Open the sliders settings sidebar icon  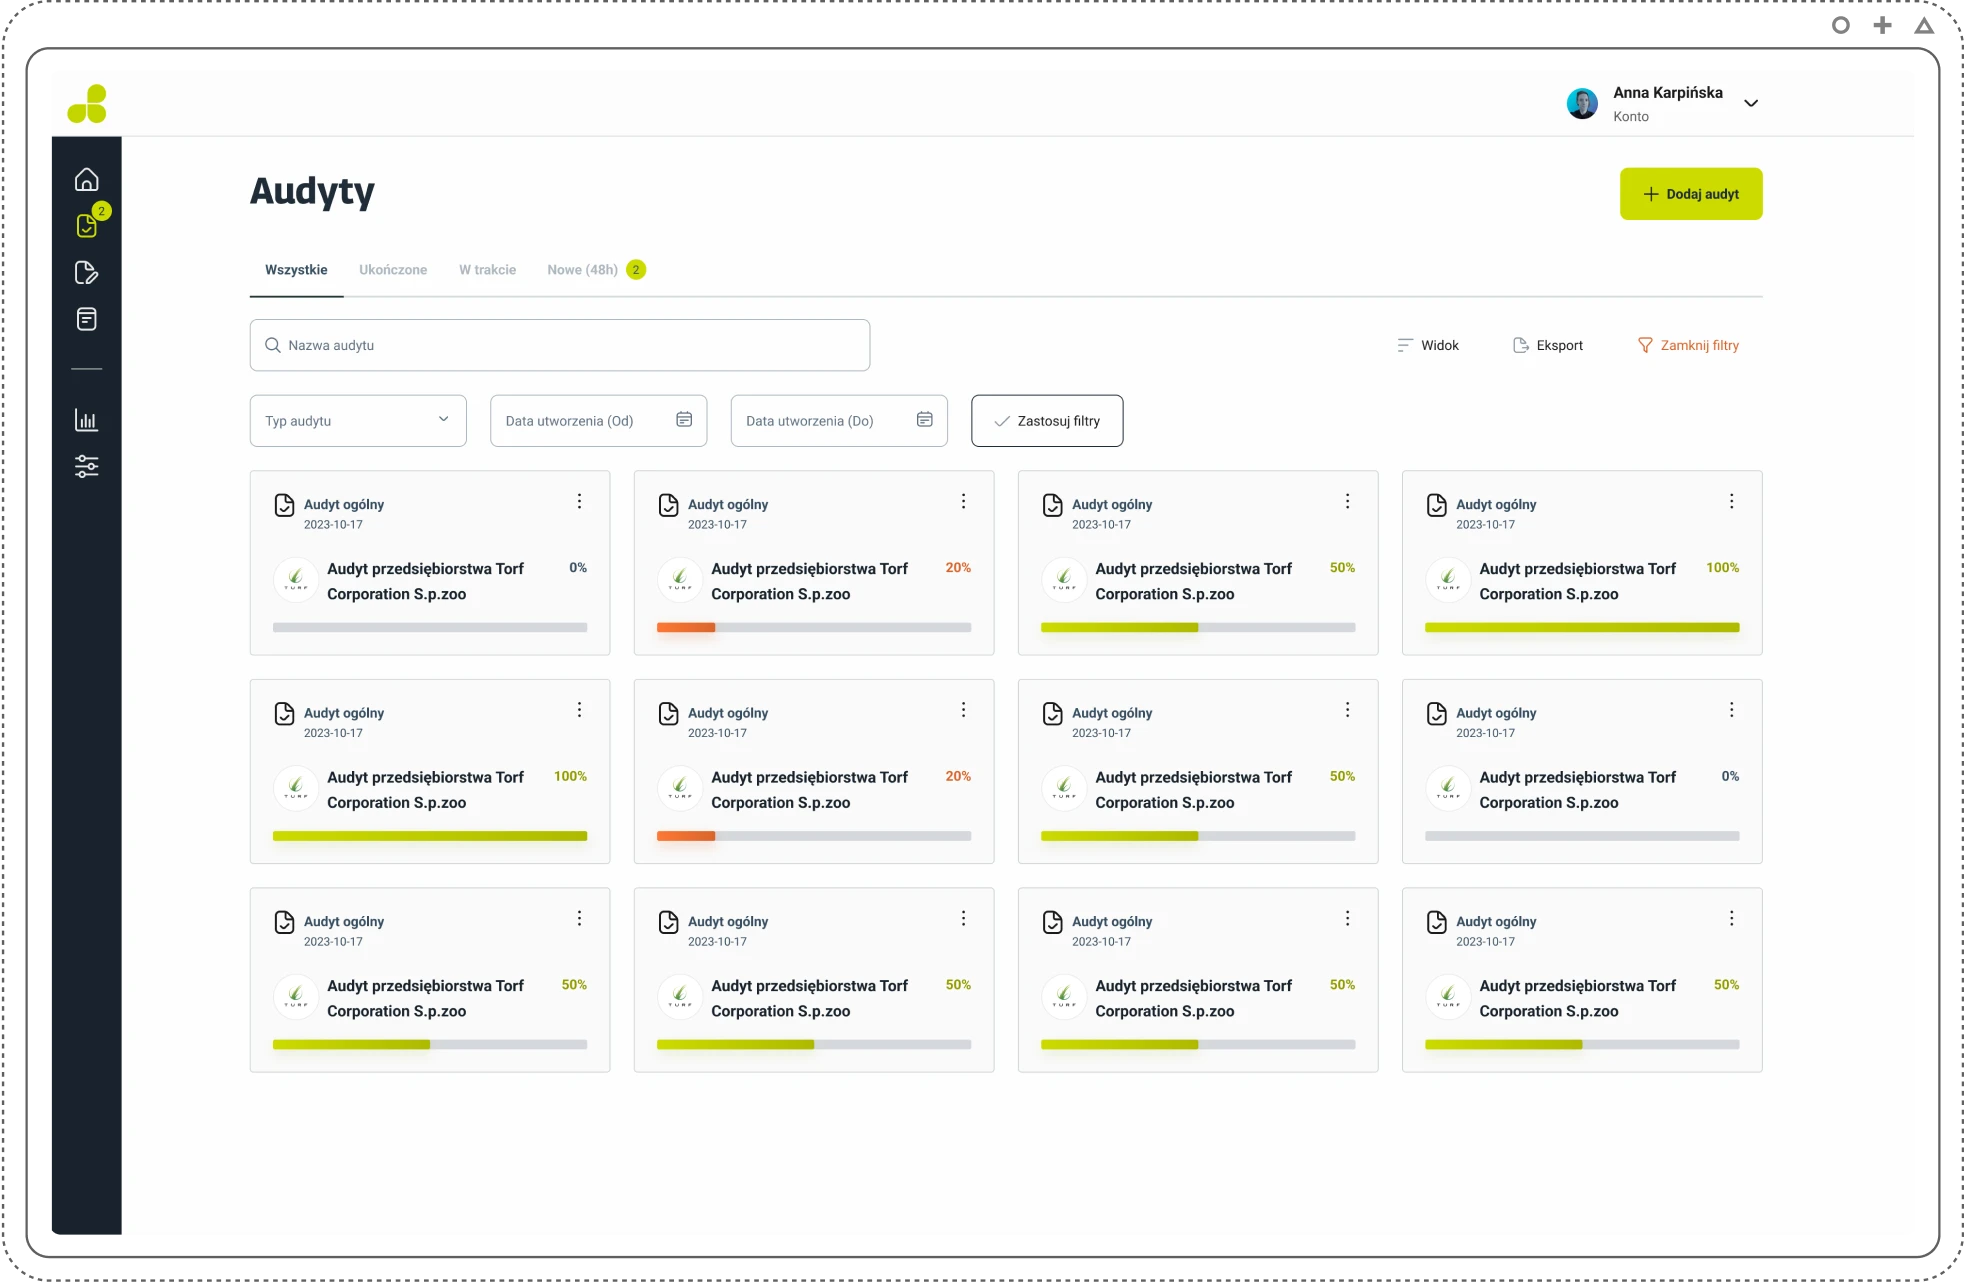[87, 466]
